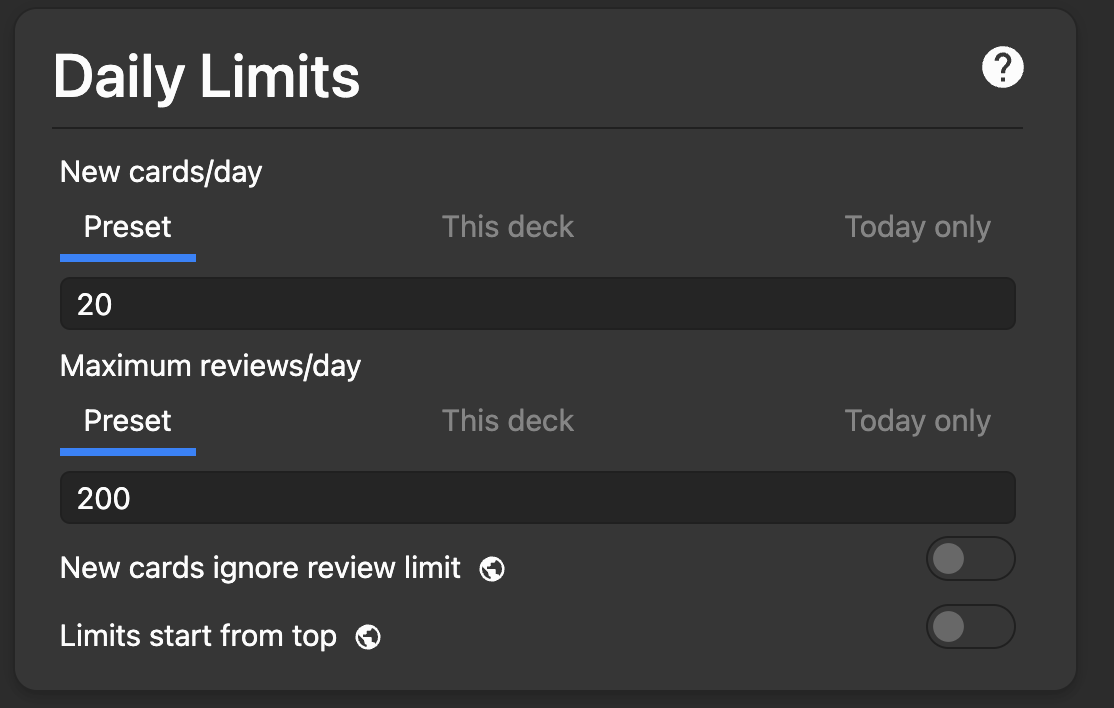The image size is (1114, 708).
Task: Click the Limits start from top label
Action: [x=198, y=636]
